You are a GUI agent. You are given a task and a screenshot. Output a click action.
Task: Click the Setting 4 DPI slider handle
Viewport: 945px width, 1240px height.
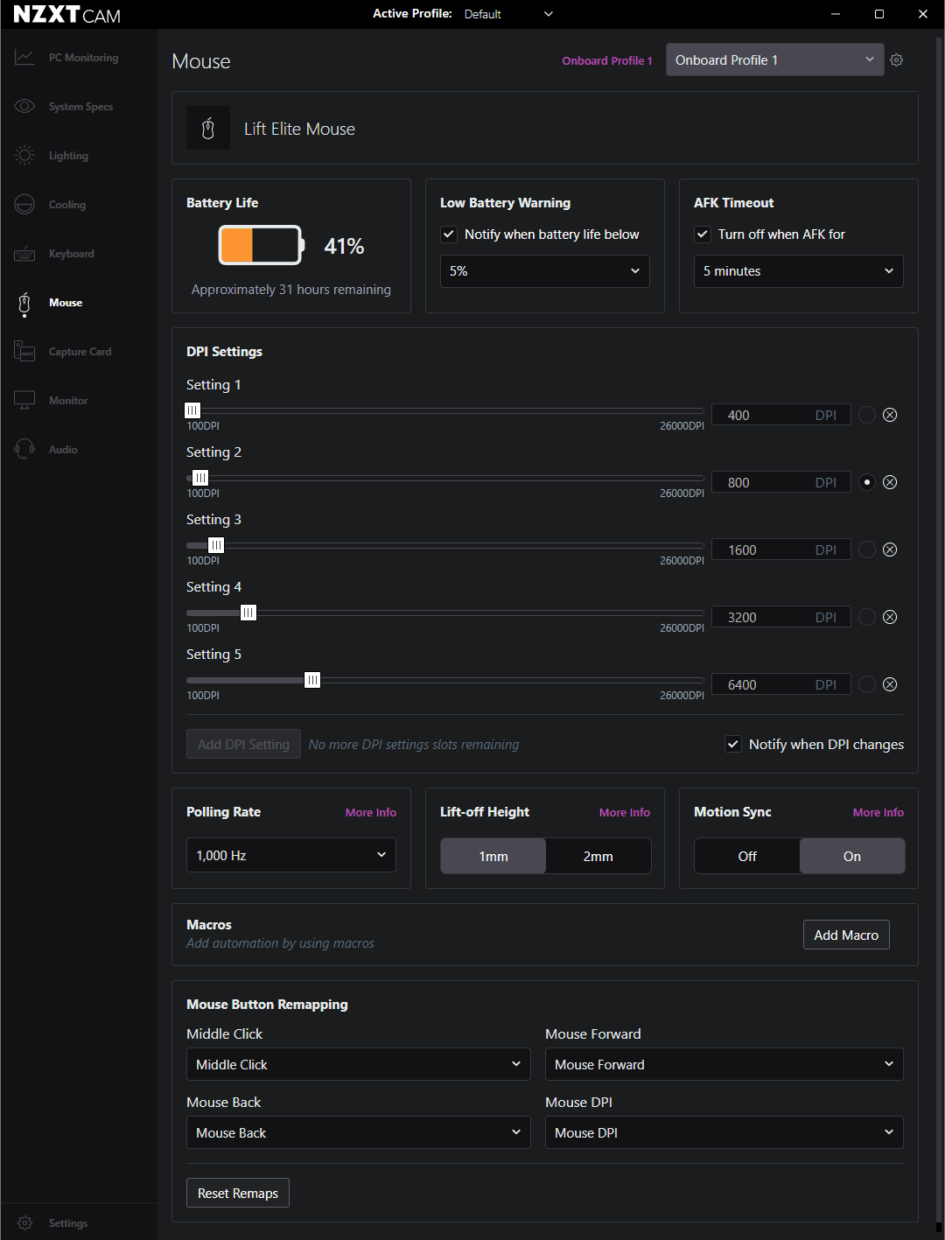248,612
